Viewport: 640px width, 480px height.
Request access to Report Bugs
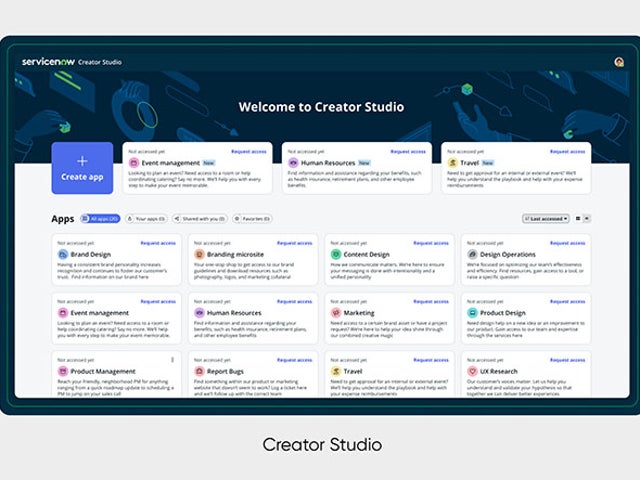pyautogui.click(x=294, y=360)
